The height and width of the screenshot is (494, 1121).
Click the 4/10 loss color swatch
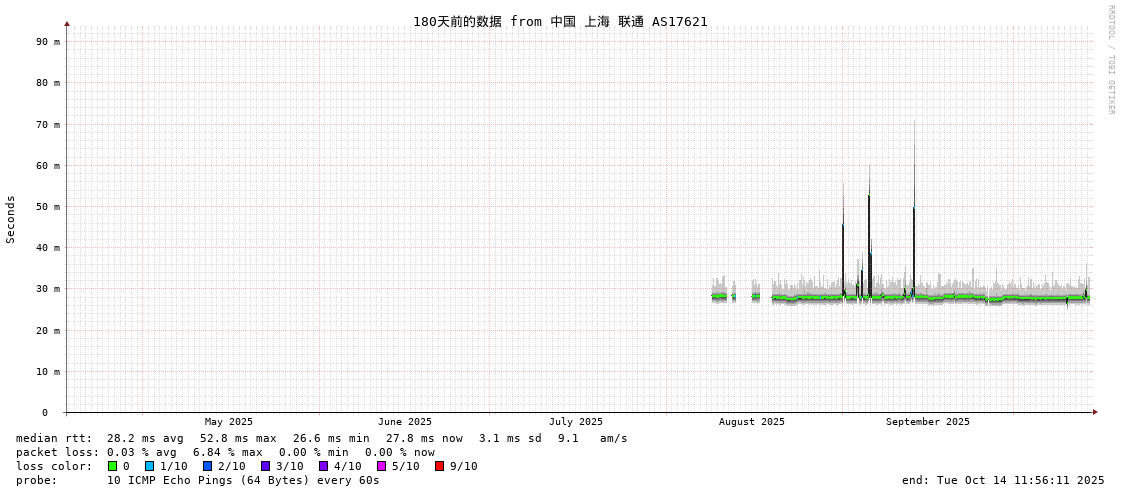point(323,466)
